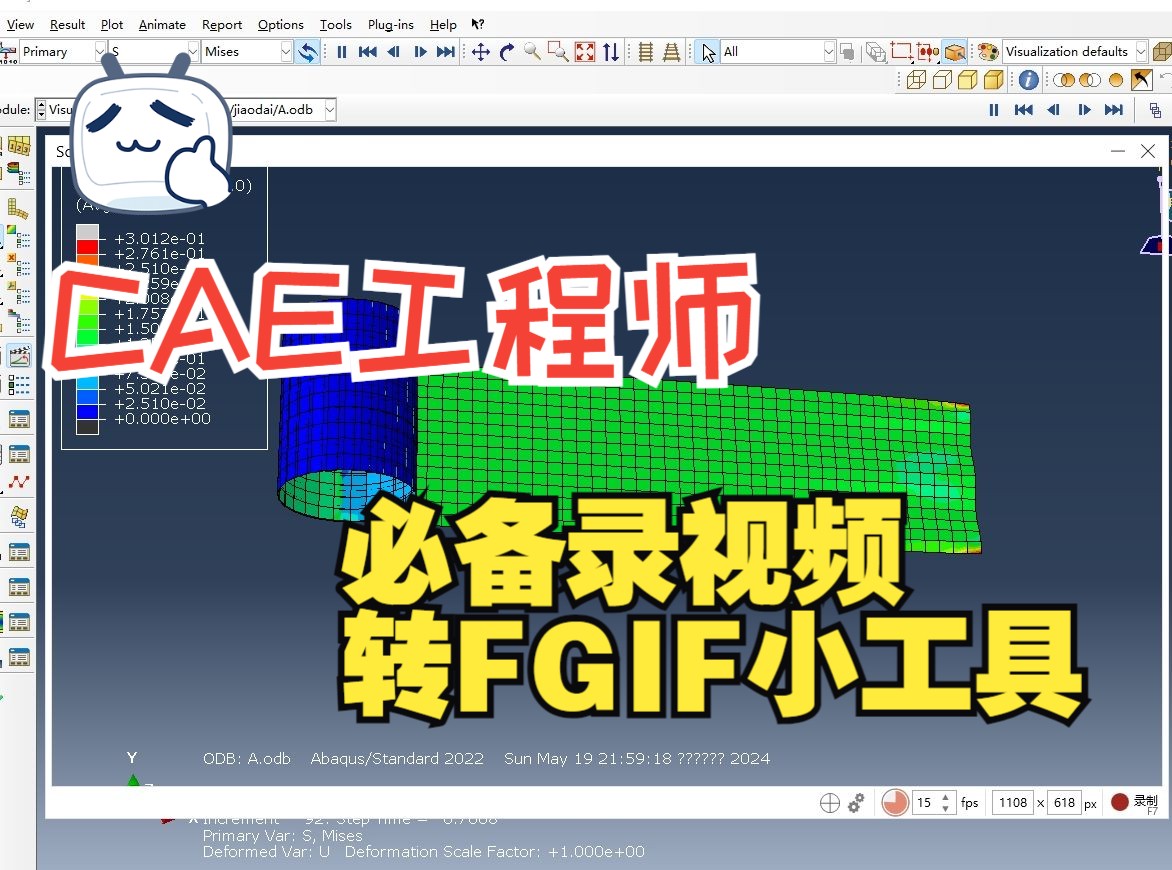Open the Tools menu
Viewport: 1172px width, 870px height.
[x=336, y=25]
